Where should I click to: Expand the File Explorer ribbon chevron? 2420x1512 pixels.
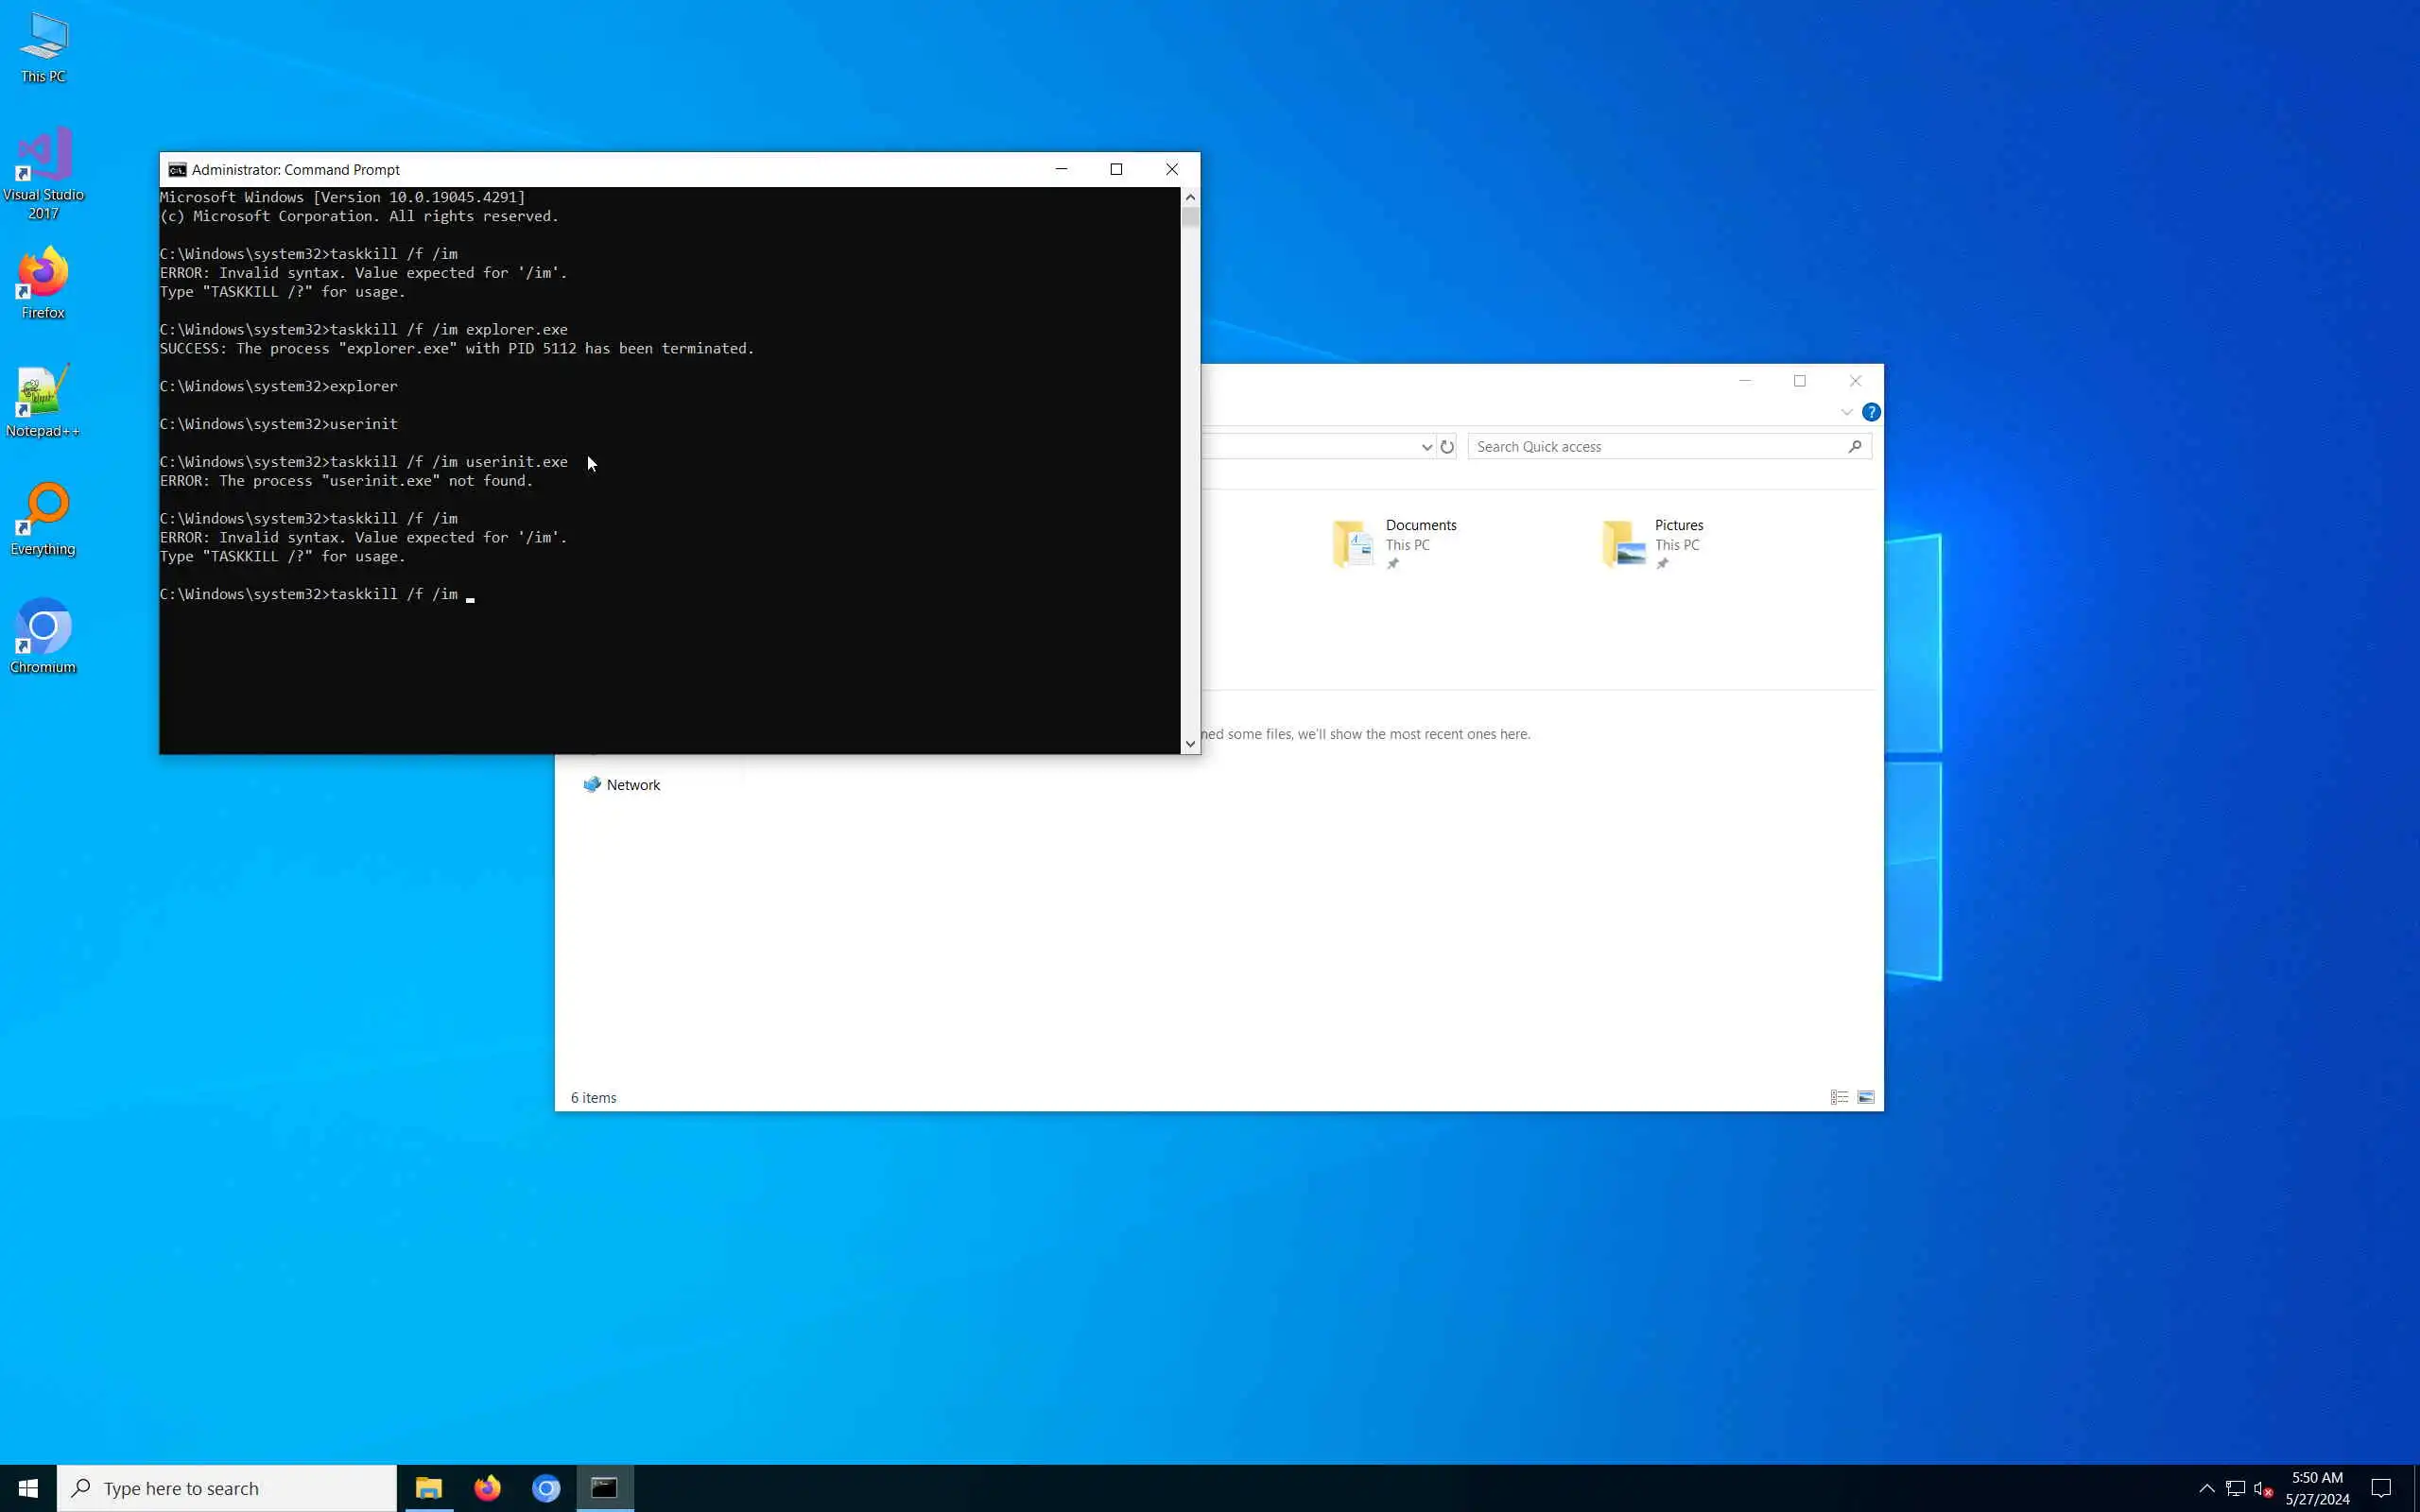[1846, 412]
